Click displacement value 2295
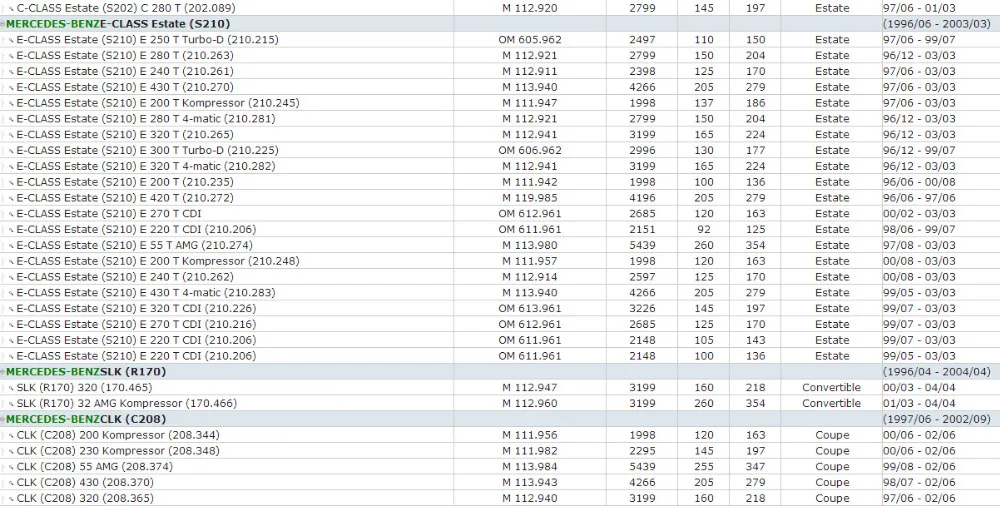1000x506 pixels. pos(642,451)
